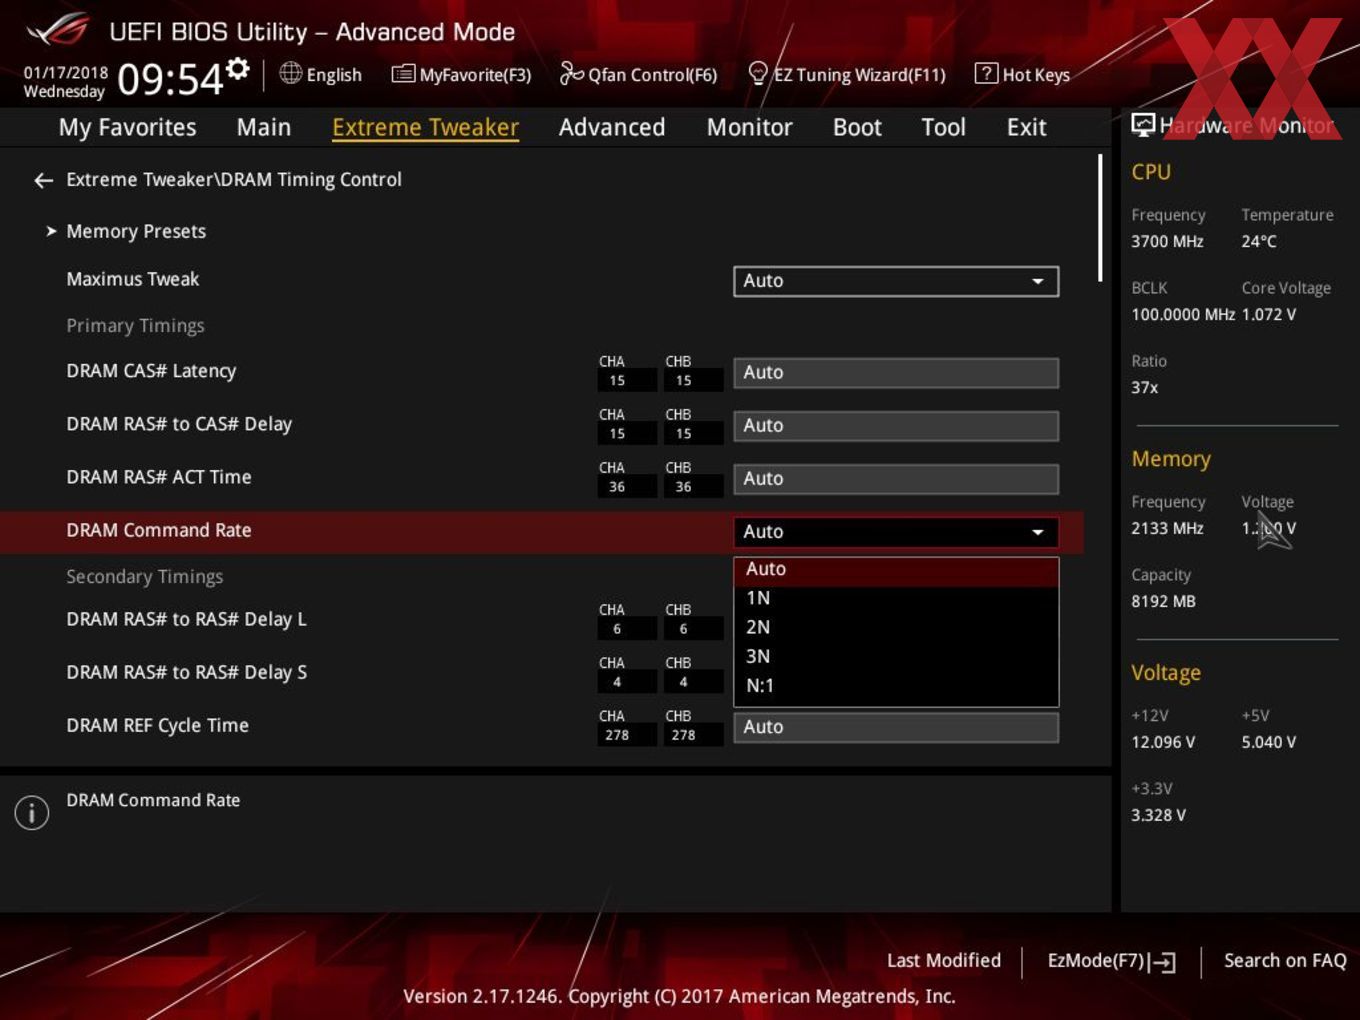Switch to EzMode(F7)
This screenshot has height=1020, width=1360.
1111,961
